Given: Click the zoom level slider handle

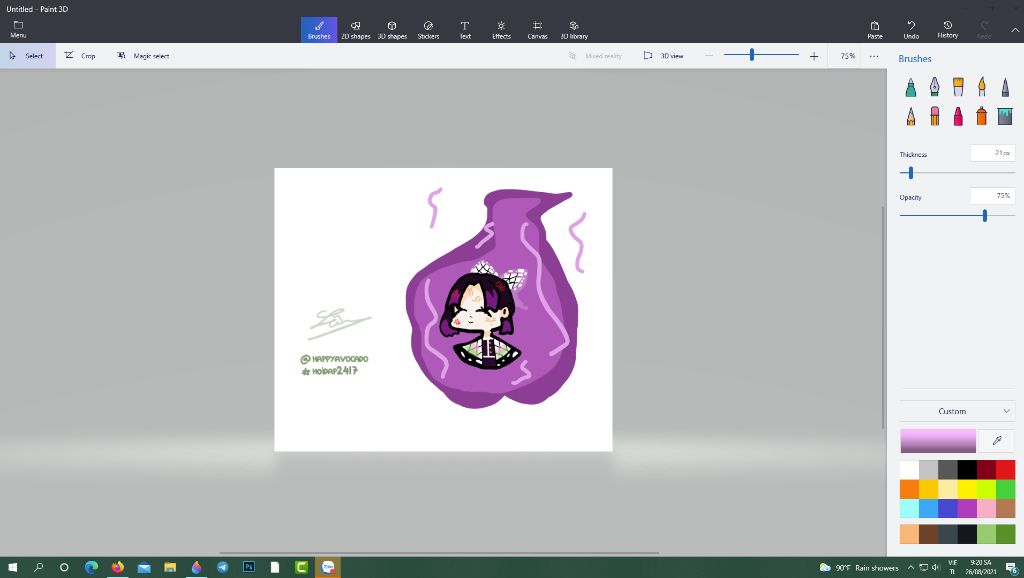Looking at the screenshot, I should 752,56.
